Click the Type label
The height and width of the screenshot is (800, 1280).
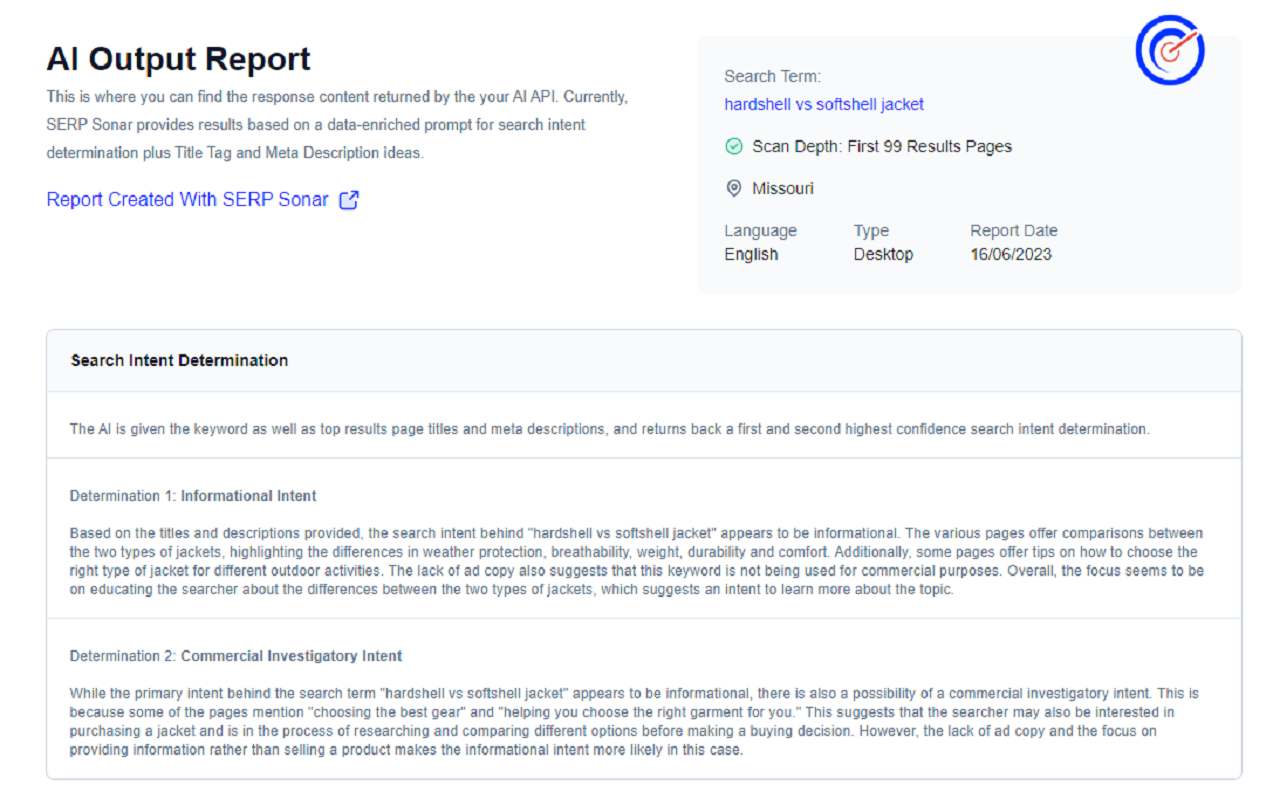(871, 231)
